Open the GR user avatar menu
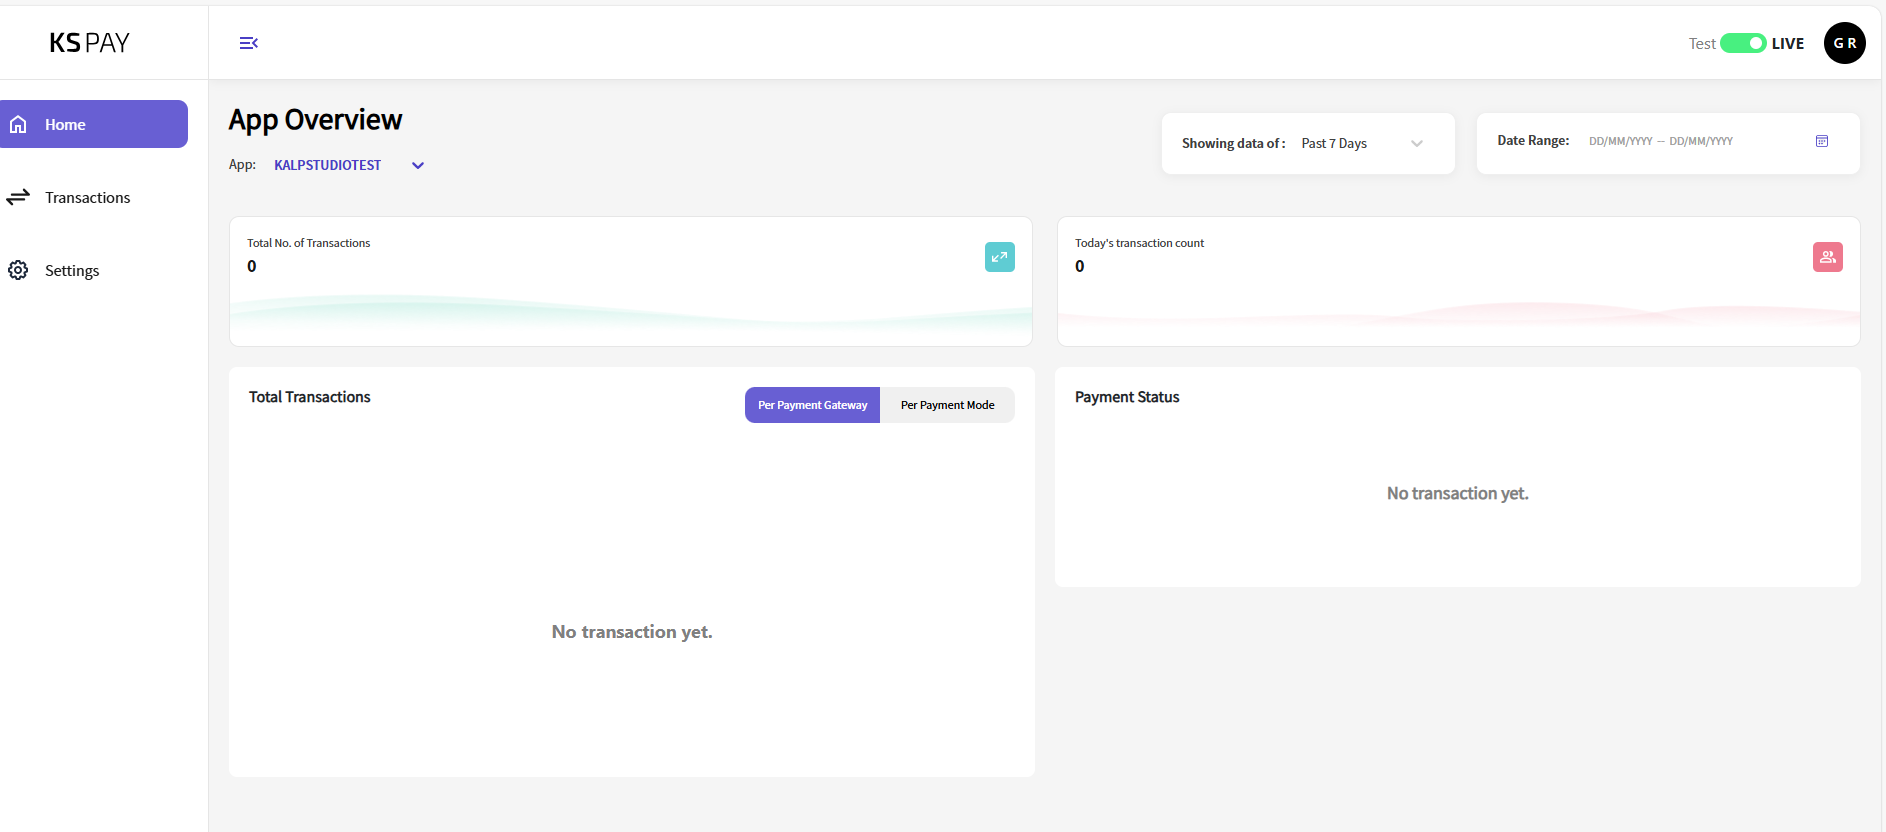This screenshot has width=1886, height=832. click(x=1844, y=43)
